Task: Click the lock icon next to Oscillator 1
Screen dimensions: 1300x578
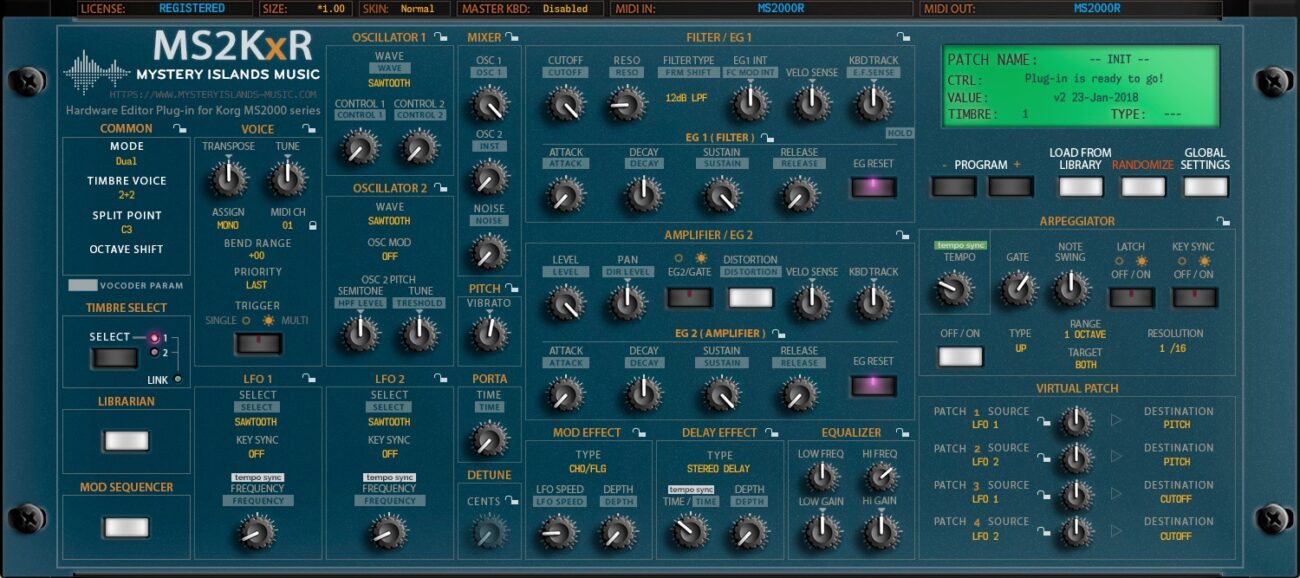Action: 440,38
